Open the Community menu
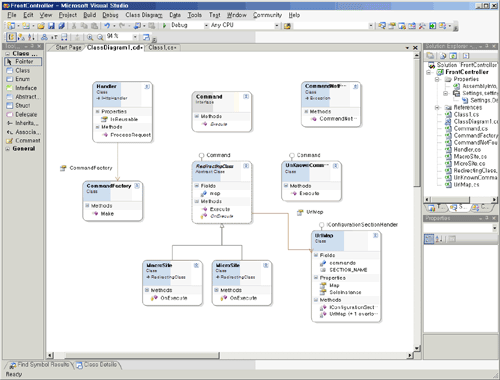The height and width of the screenshot is (380, 500). [267, 15]
